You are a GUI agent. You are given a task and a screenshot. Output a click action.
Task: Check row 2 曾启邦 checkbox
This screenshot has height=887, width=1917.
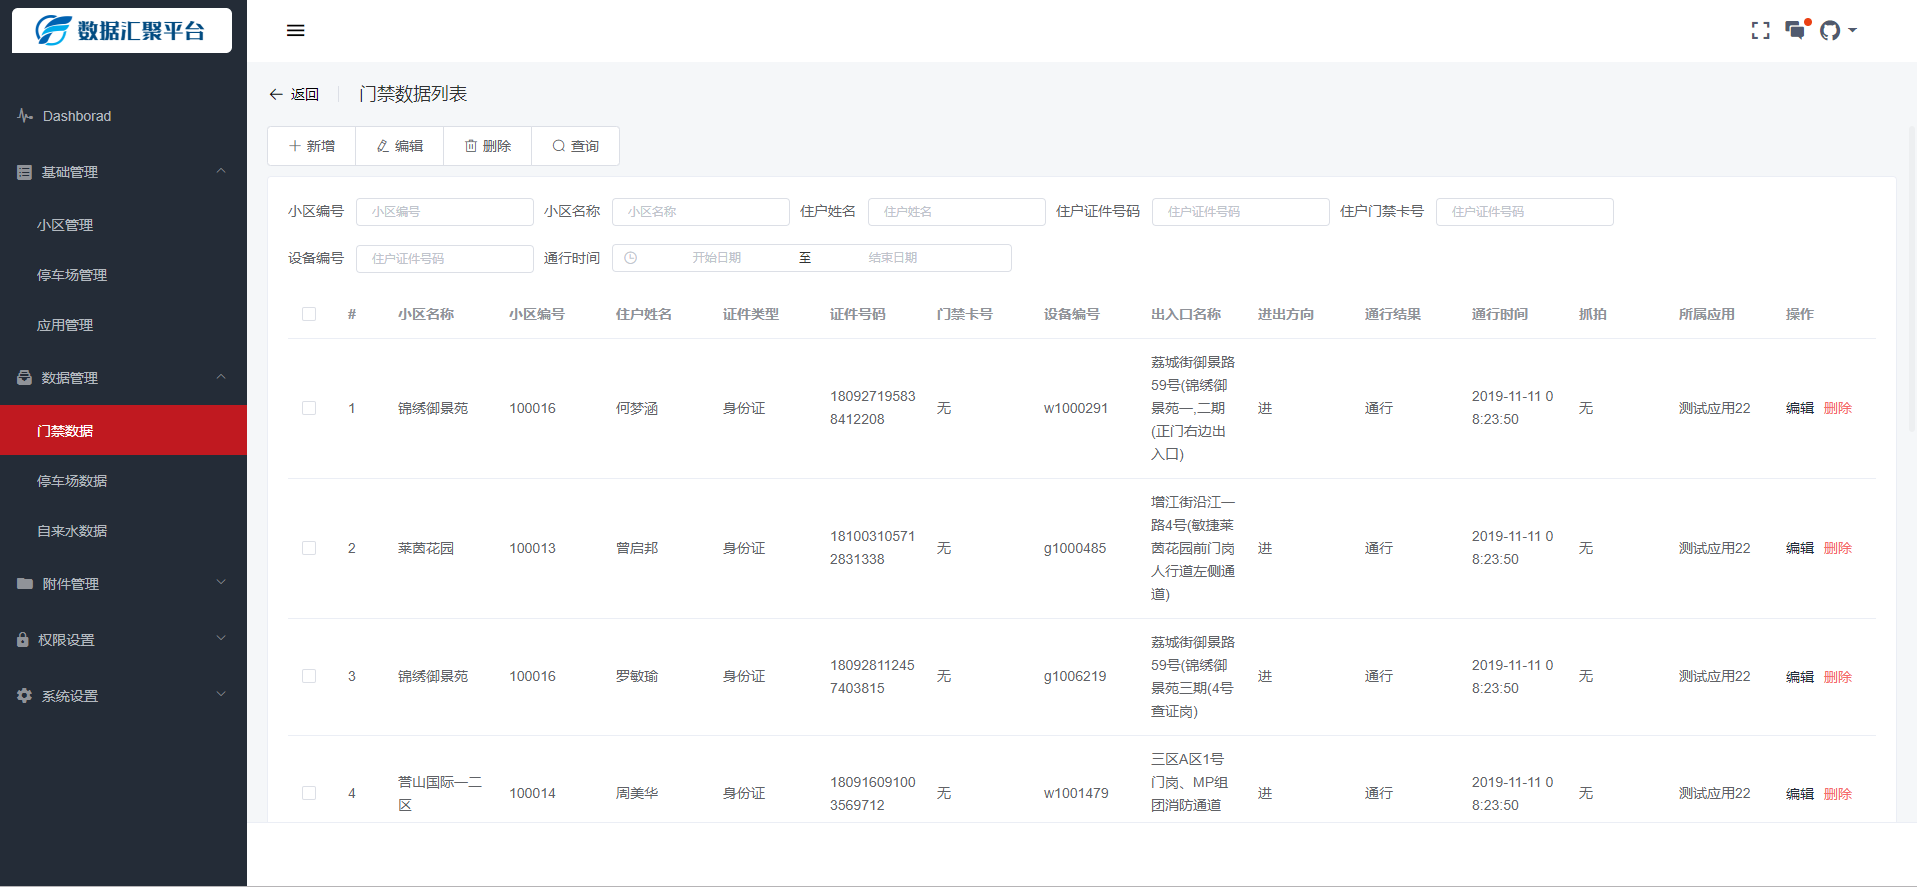309,548
